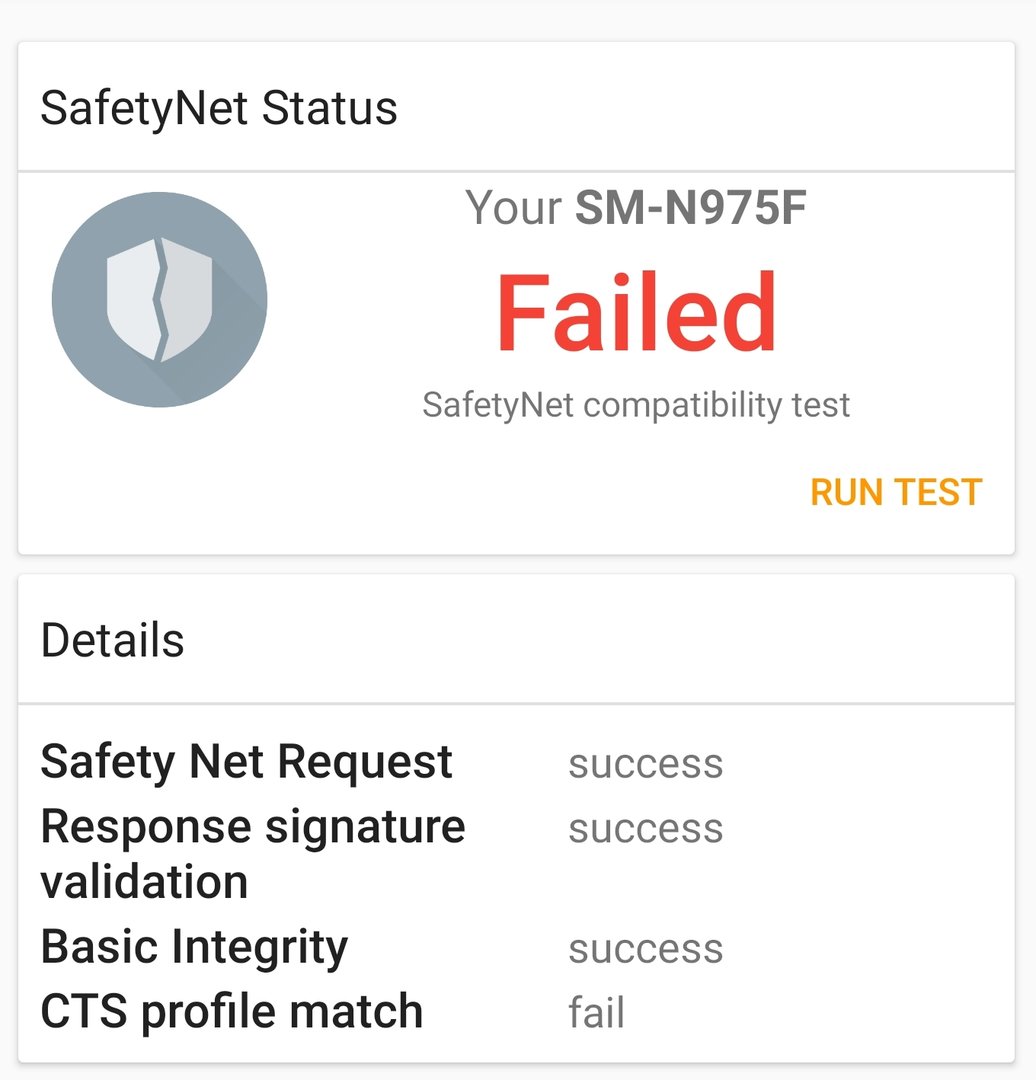Click the Safety Net Request success value
The width and height of the screenshot is (1036, 1080).
[645, 765]
